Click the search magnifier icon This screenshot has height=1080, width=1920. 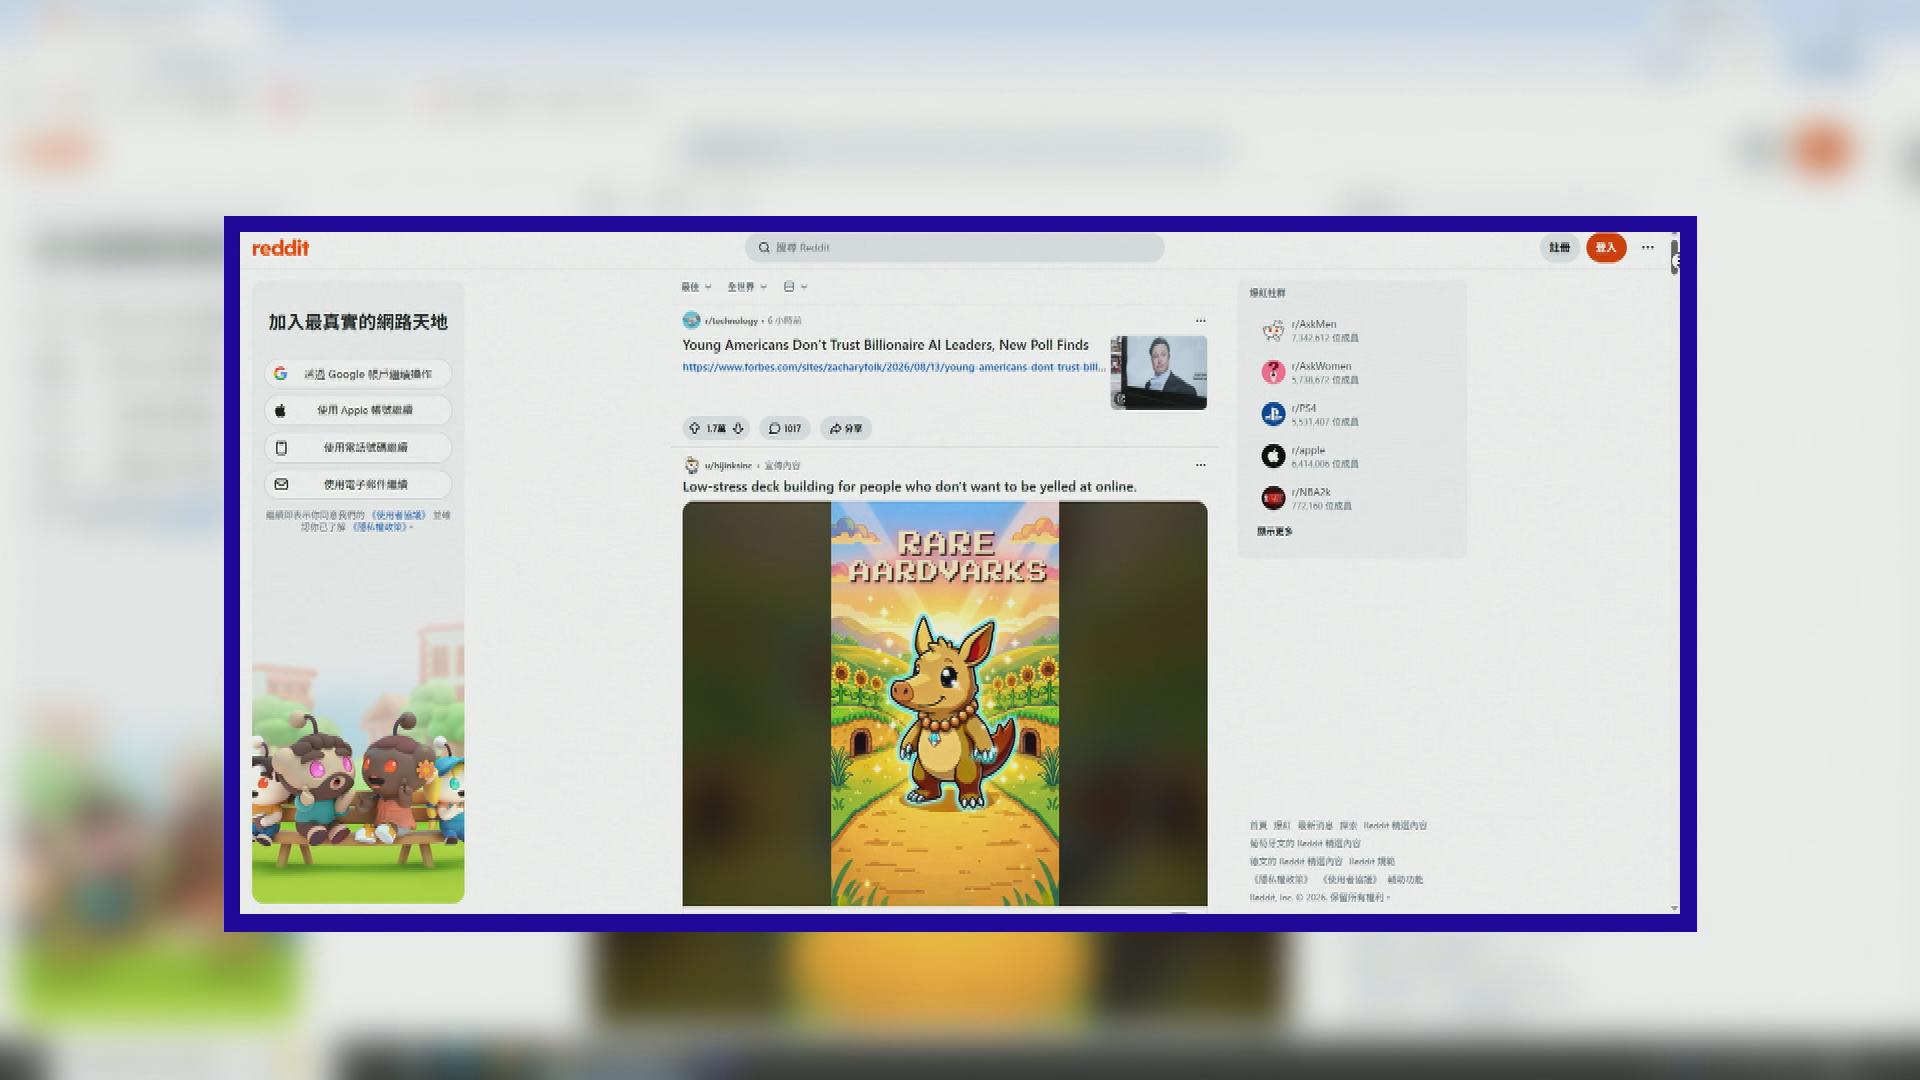(764, 248)
